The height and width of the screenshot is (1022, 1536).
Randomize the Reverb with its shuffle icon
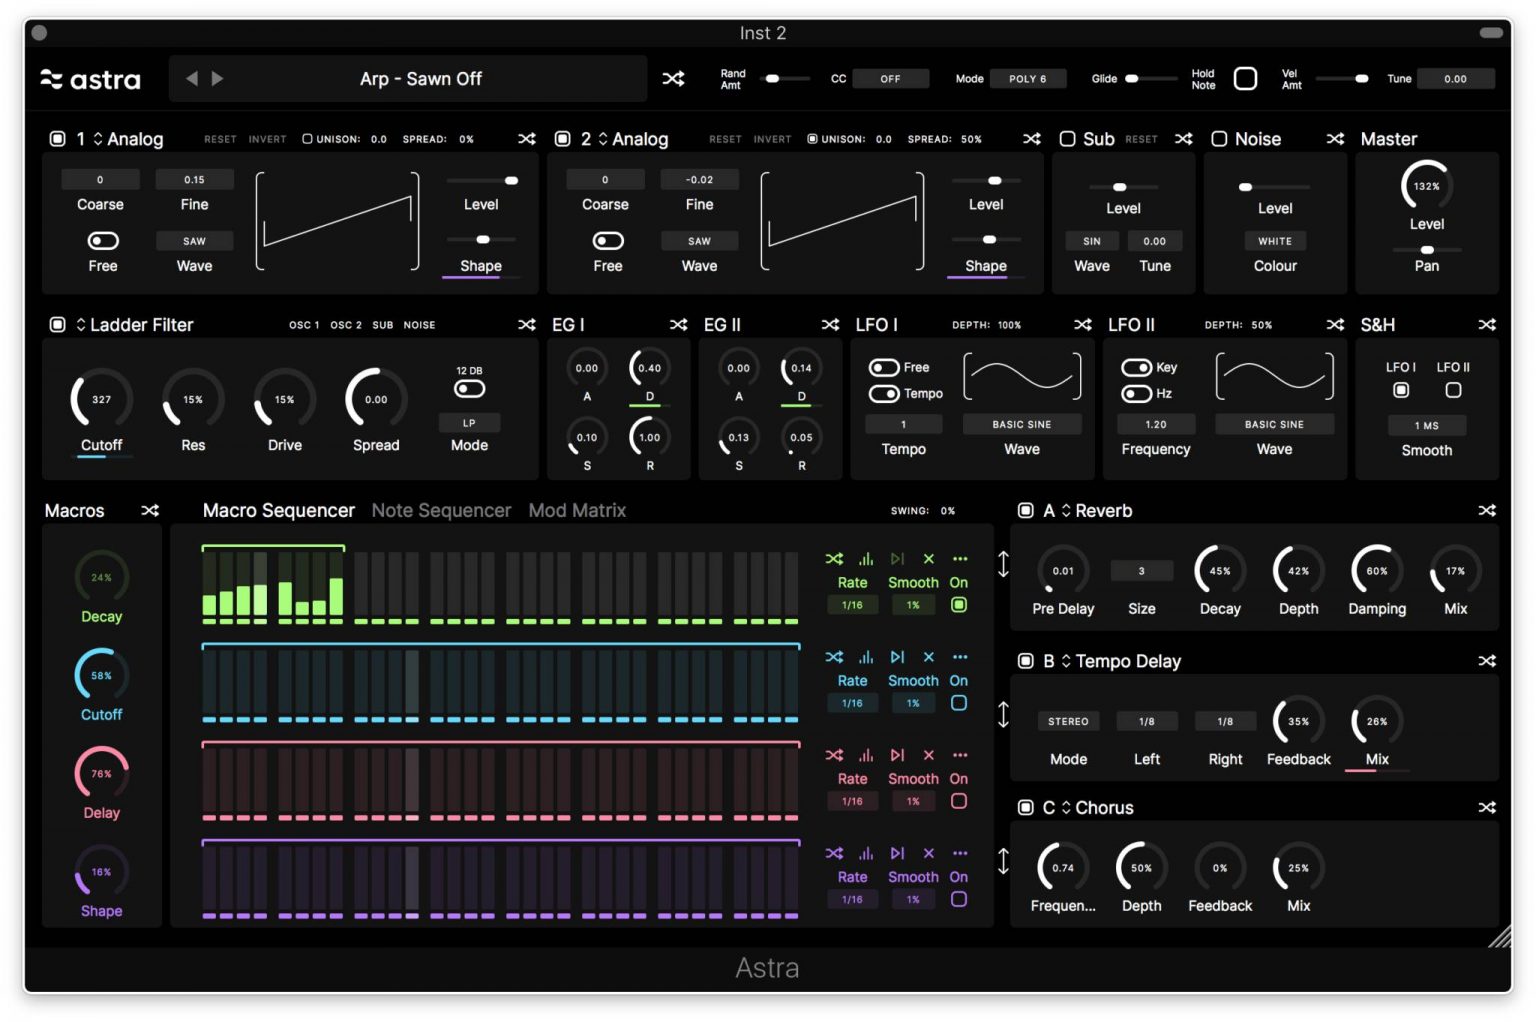1487,510
